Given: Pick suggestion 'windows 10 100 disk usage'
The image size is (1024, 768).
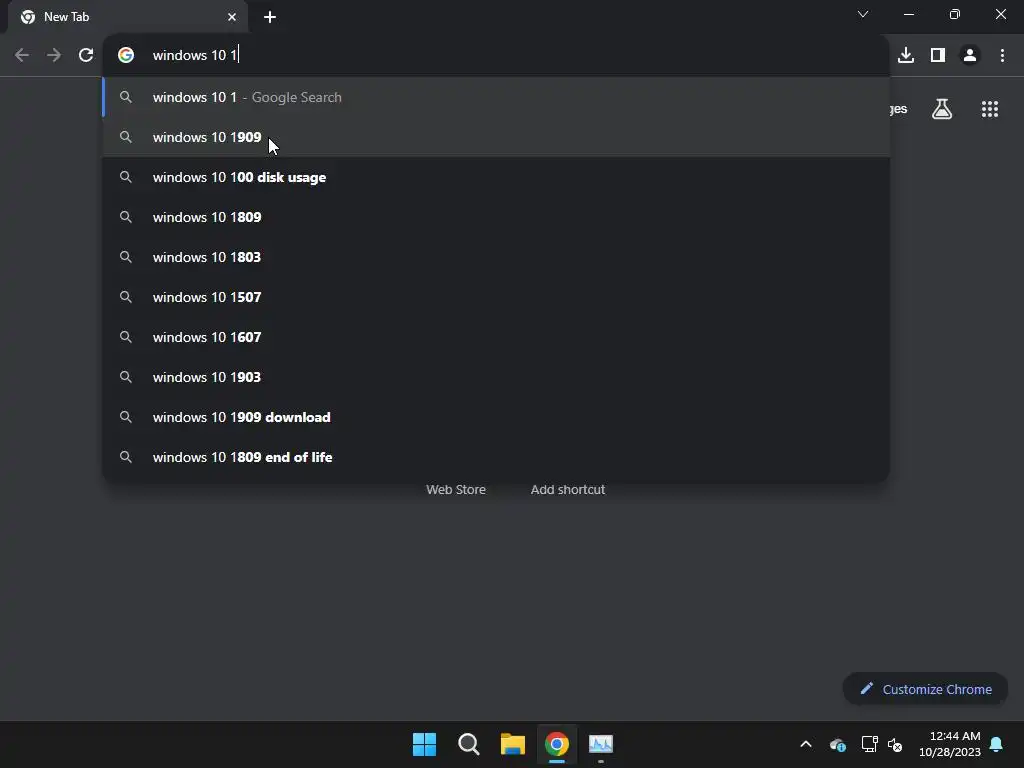Looking at the screenshot, I should click(x=496, y=177).
